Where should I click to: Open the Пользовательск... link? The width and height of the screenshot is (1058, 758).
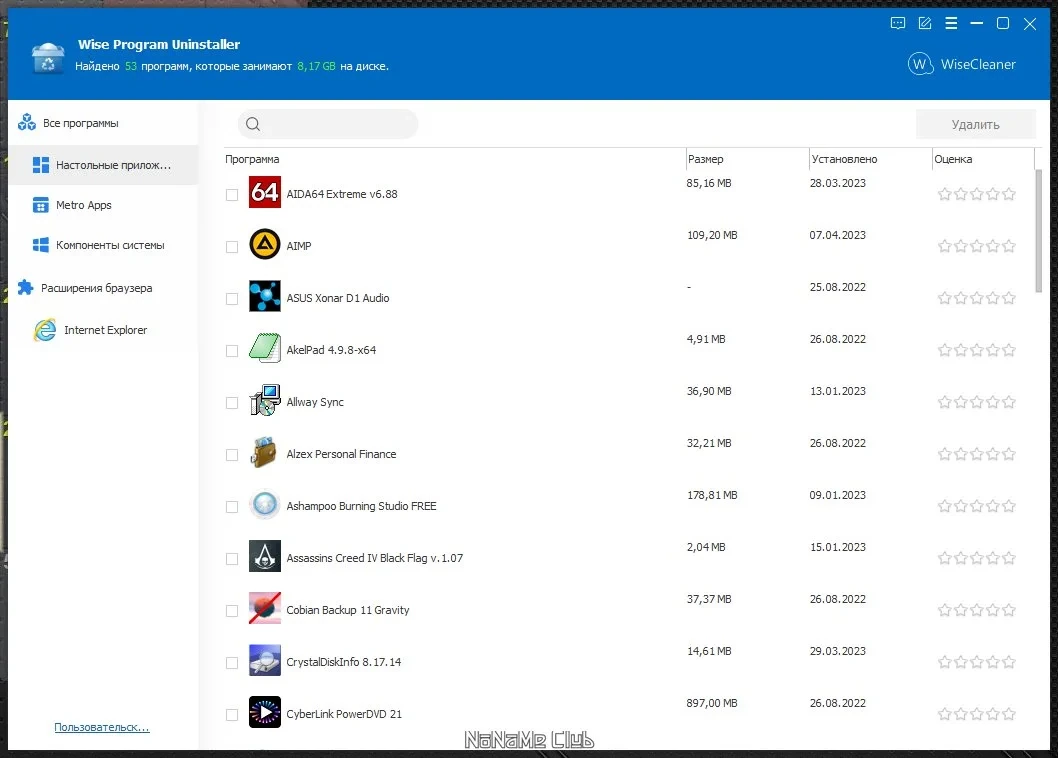coord(102,727)
